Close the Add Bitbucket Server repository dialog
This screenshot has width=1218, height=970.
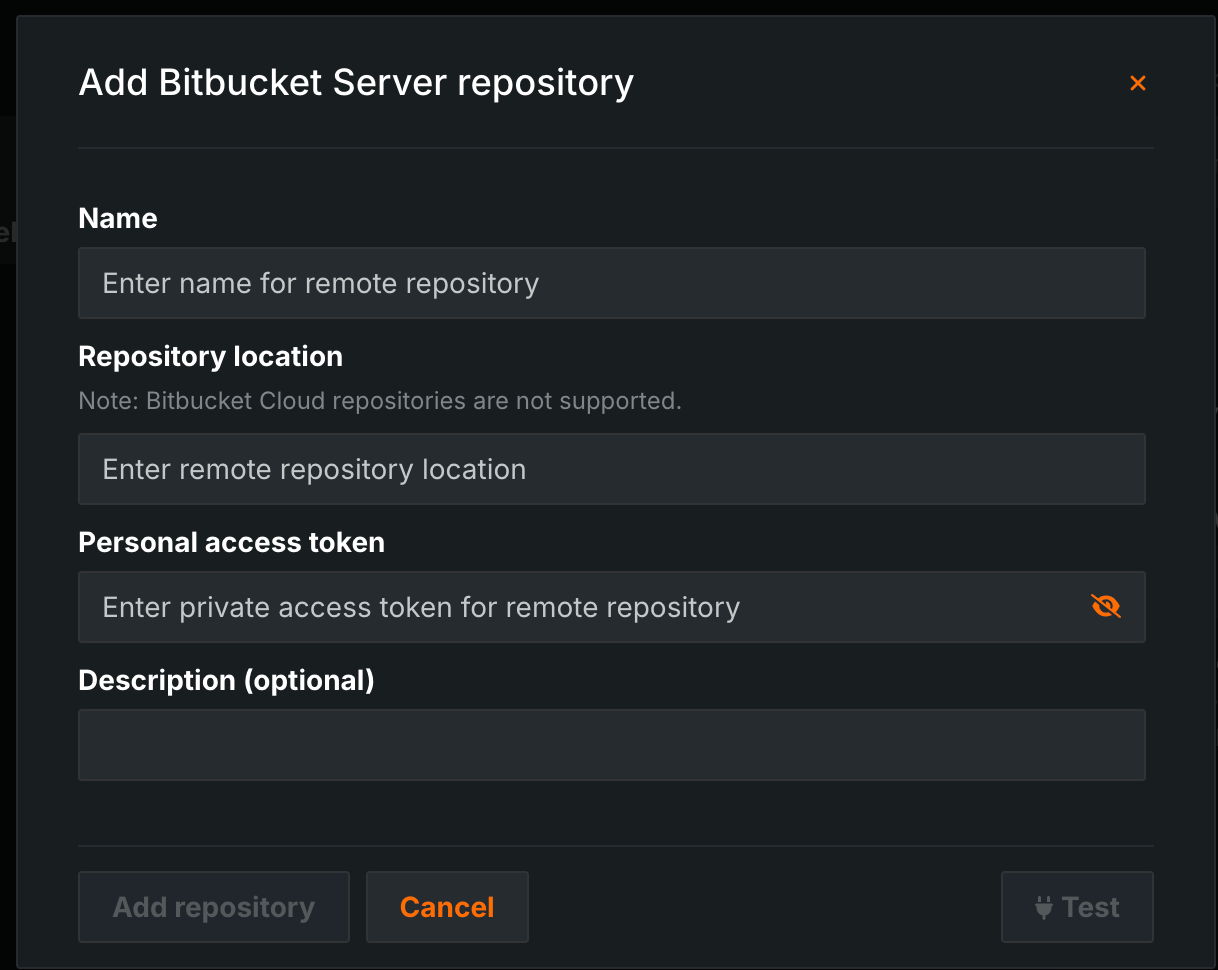pos(1137,83)
